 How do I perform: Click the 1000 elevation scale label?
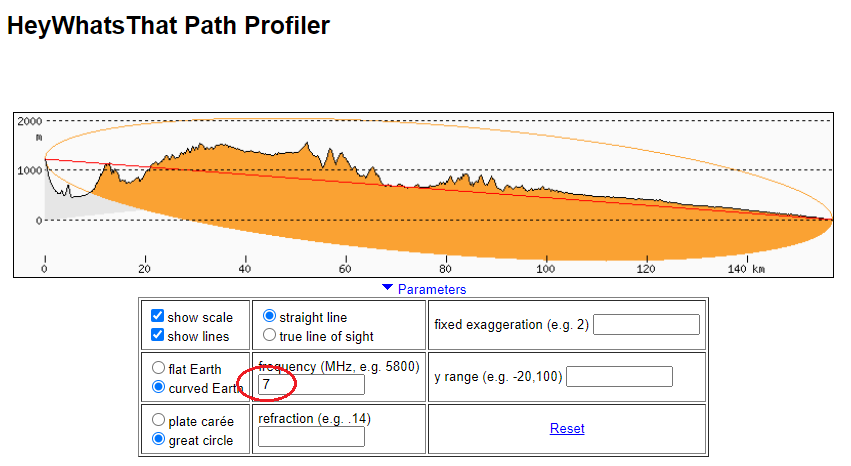(29, 170)
